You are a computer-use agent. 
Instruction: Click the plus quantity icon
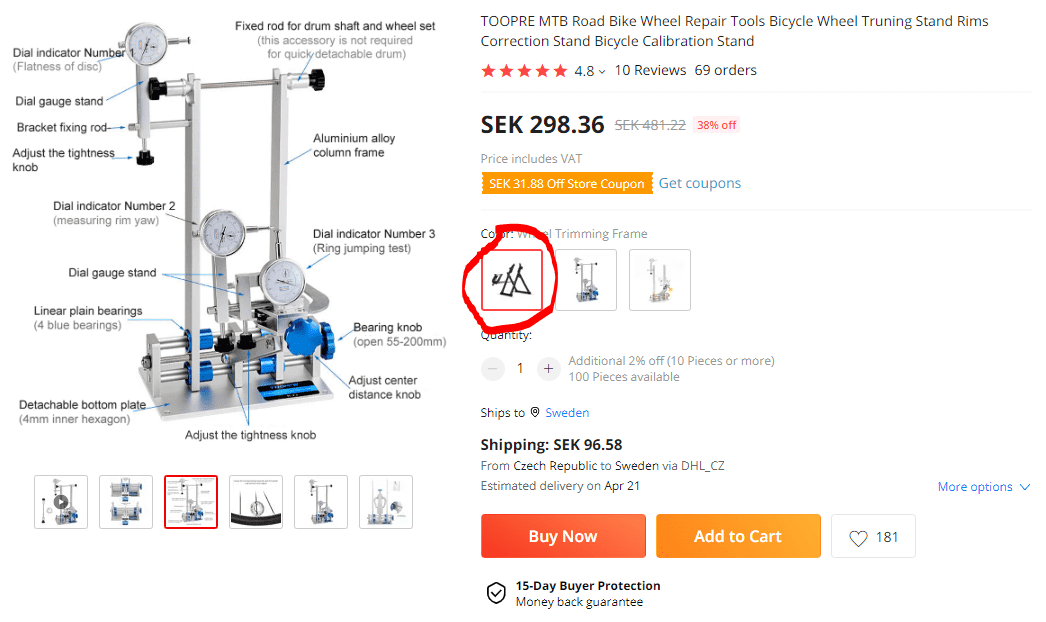point(548,369)
